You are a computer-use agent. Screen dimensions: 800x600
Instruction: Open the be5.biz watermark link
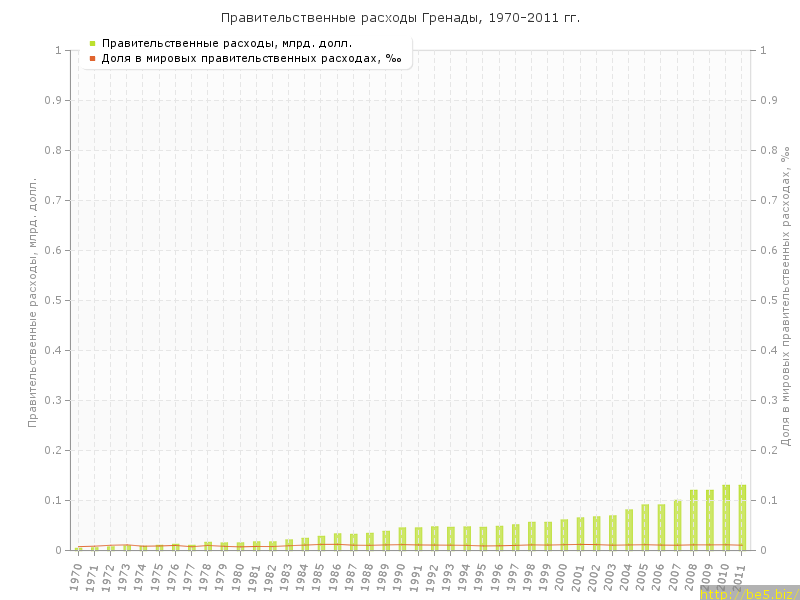point(749,593)
